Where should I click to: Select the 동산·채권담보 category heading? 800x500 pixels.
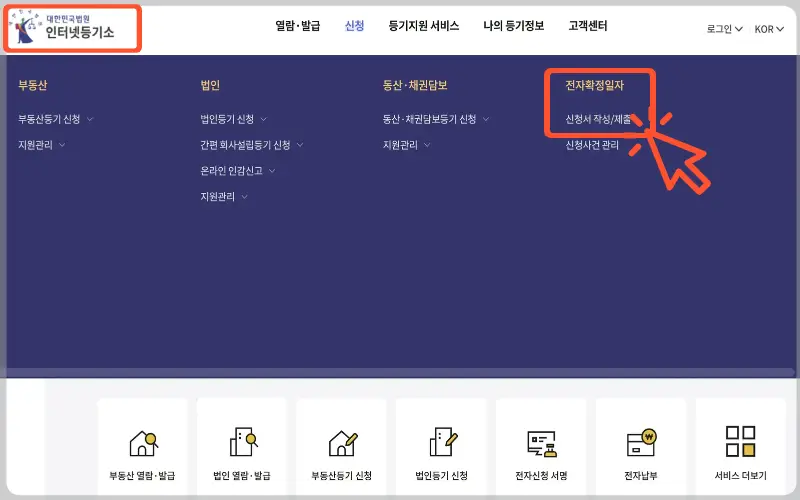[415, 85]
